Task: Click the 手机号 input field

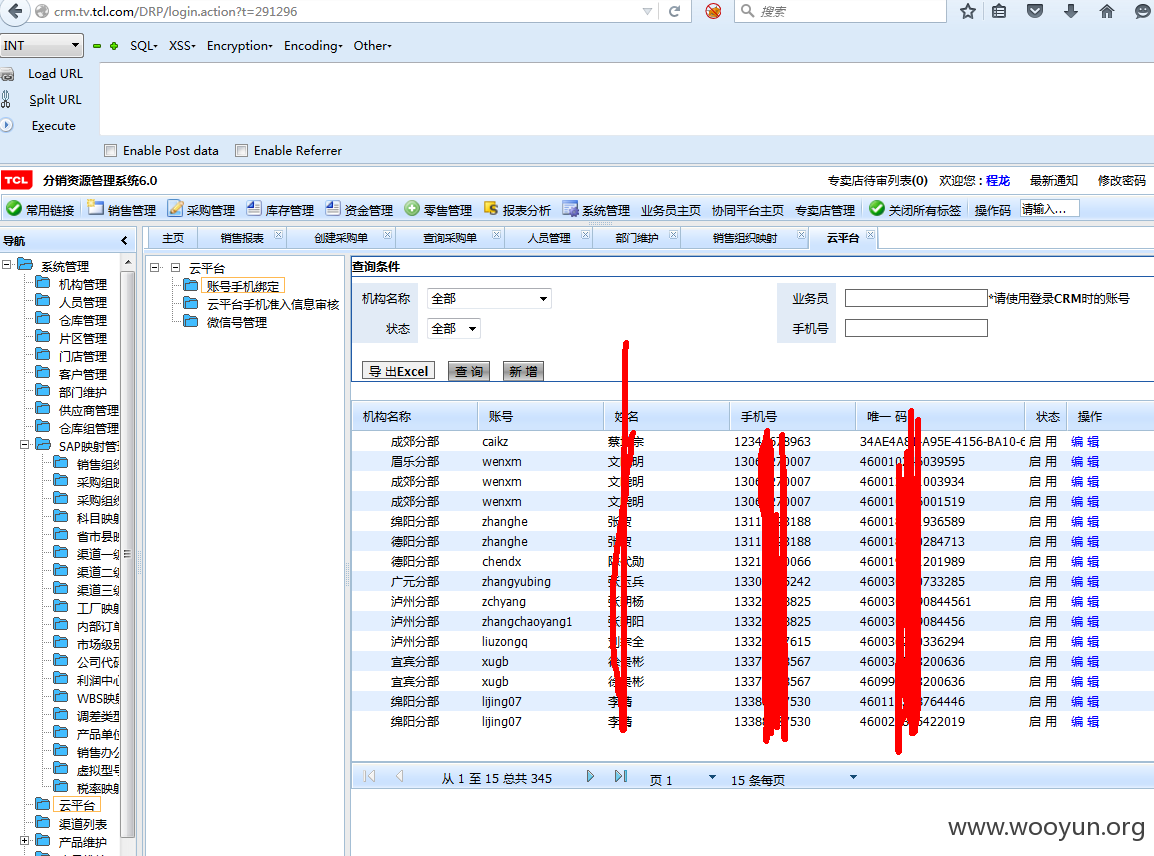Action: [916, 328]
